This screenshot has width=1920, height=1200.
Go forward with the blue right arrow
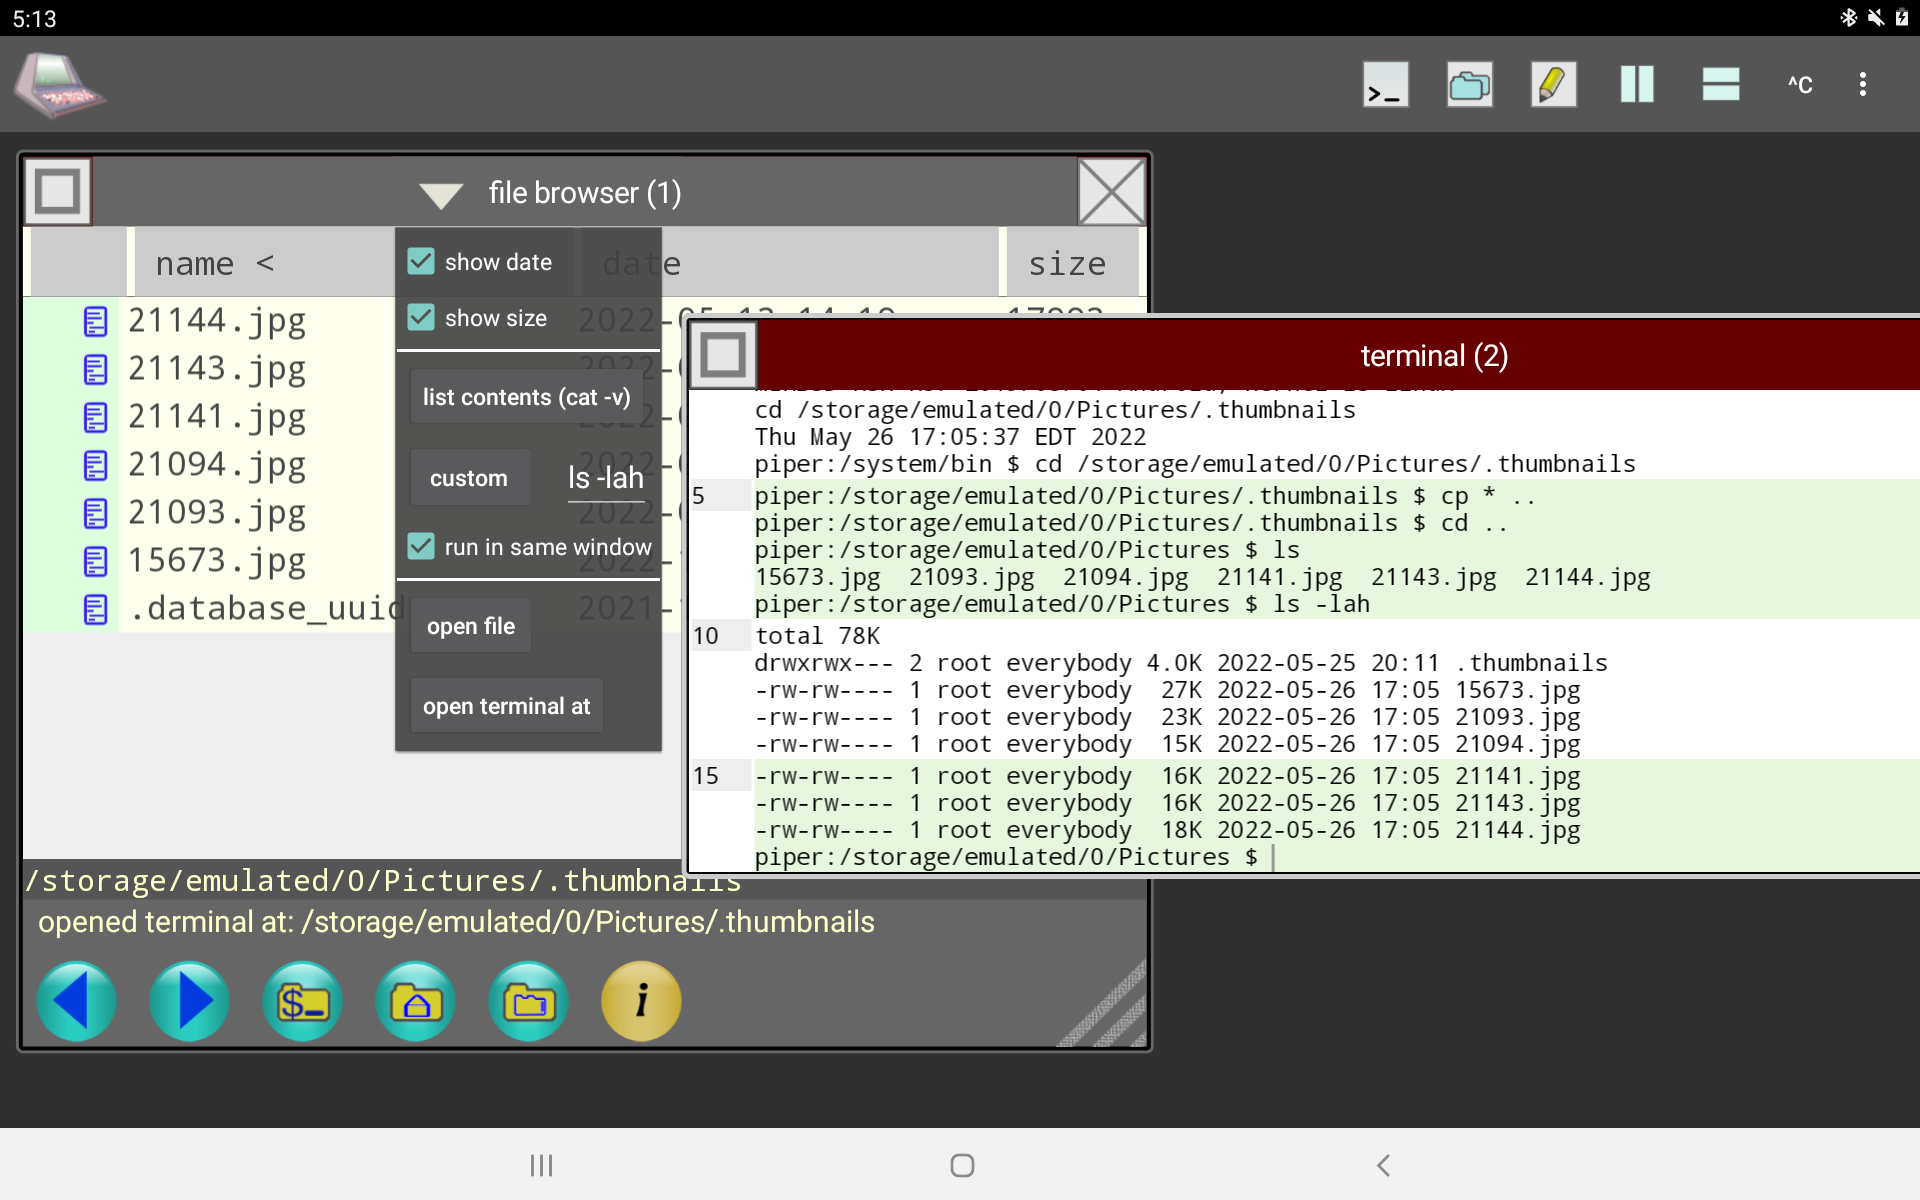coord(189,1000)
